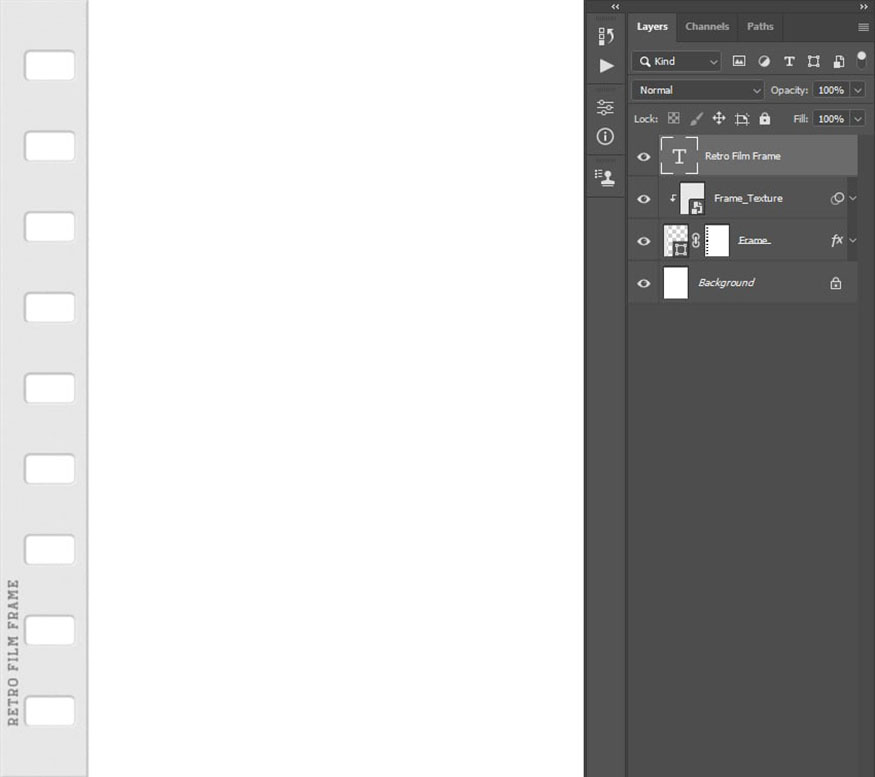Open the Normal blend mode dropdown
875x777 pixels.
(698, 90)
